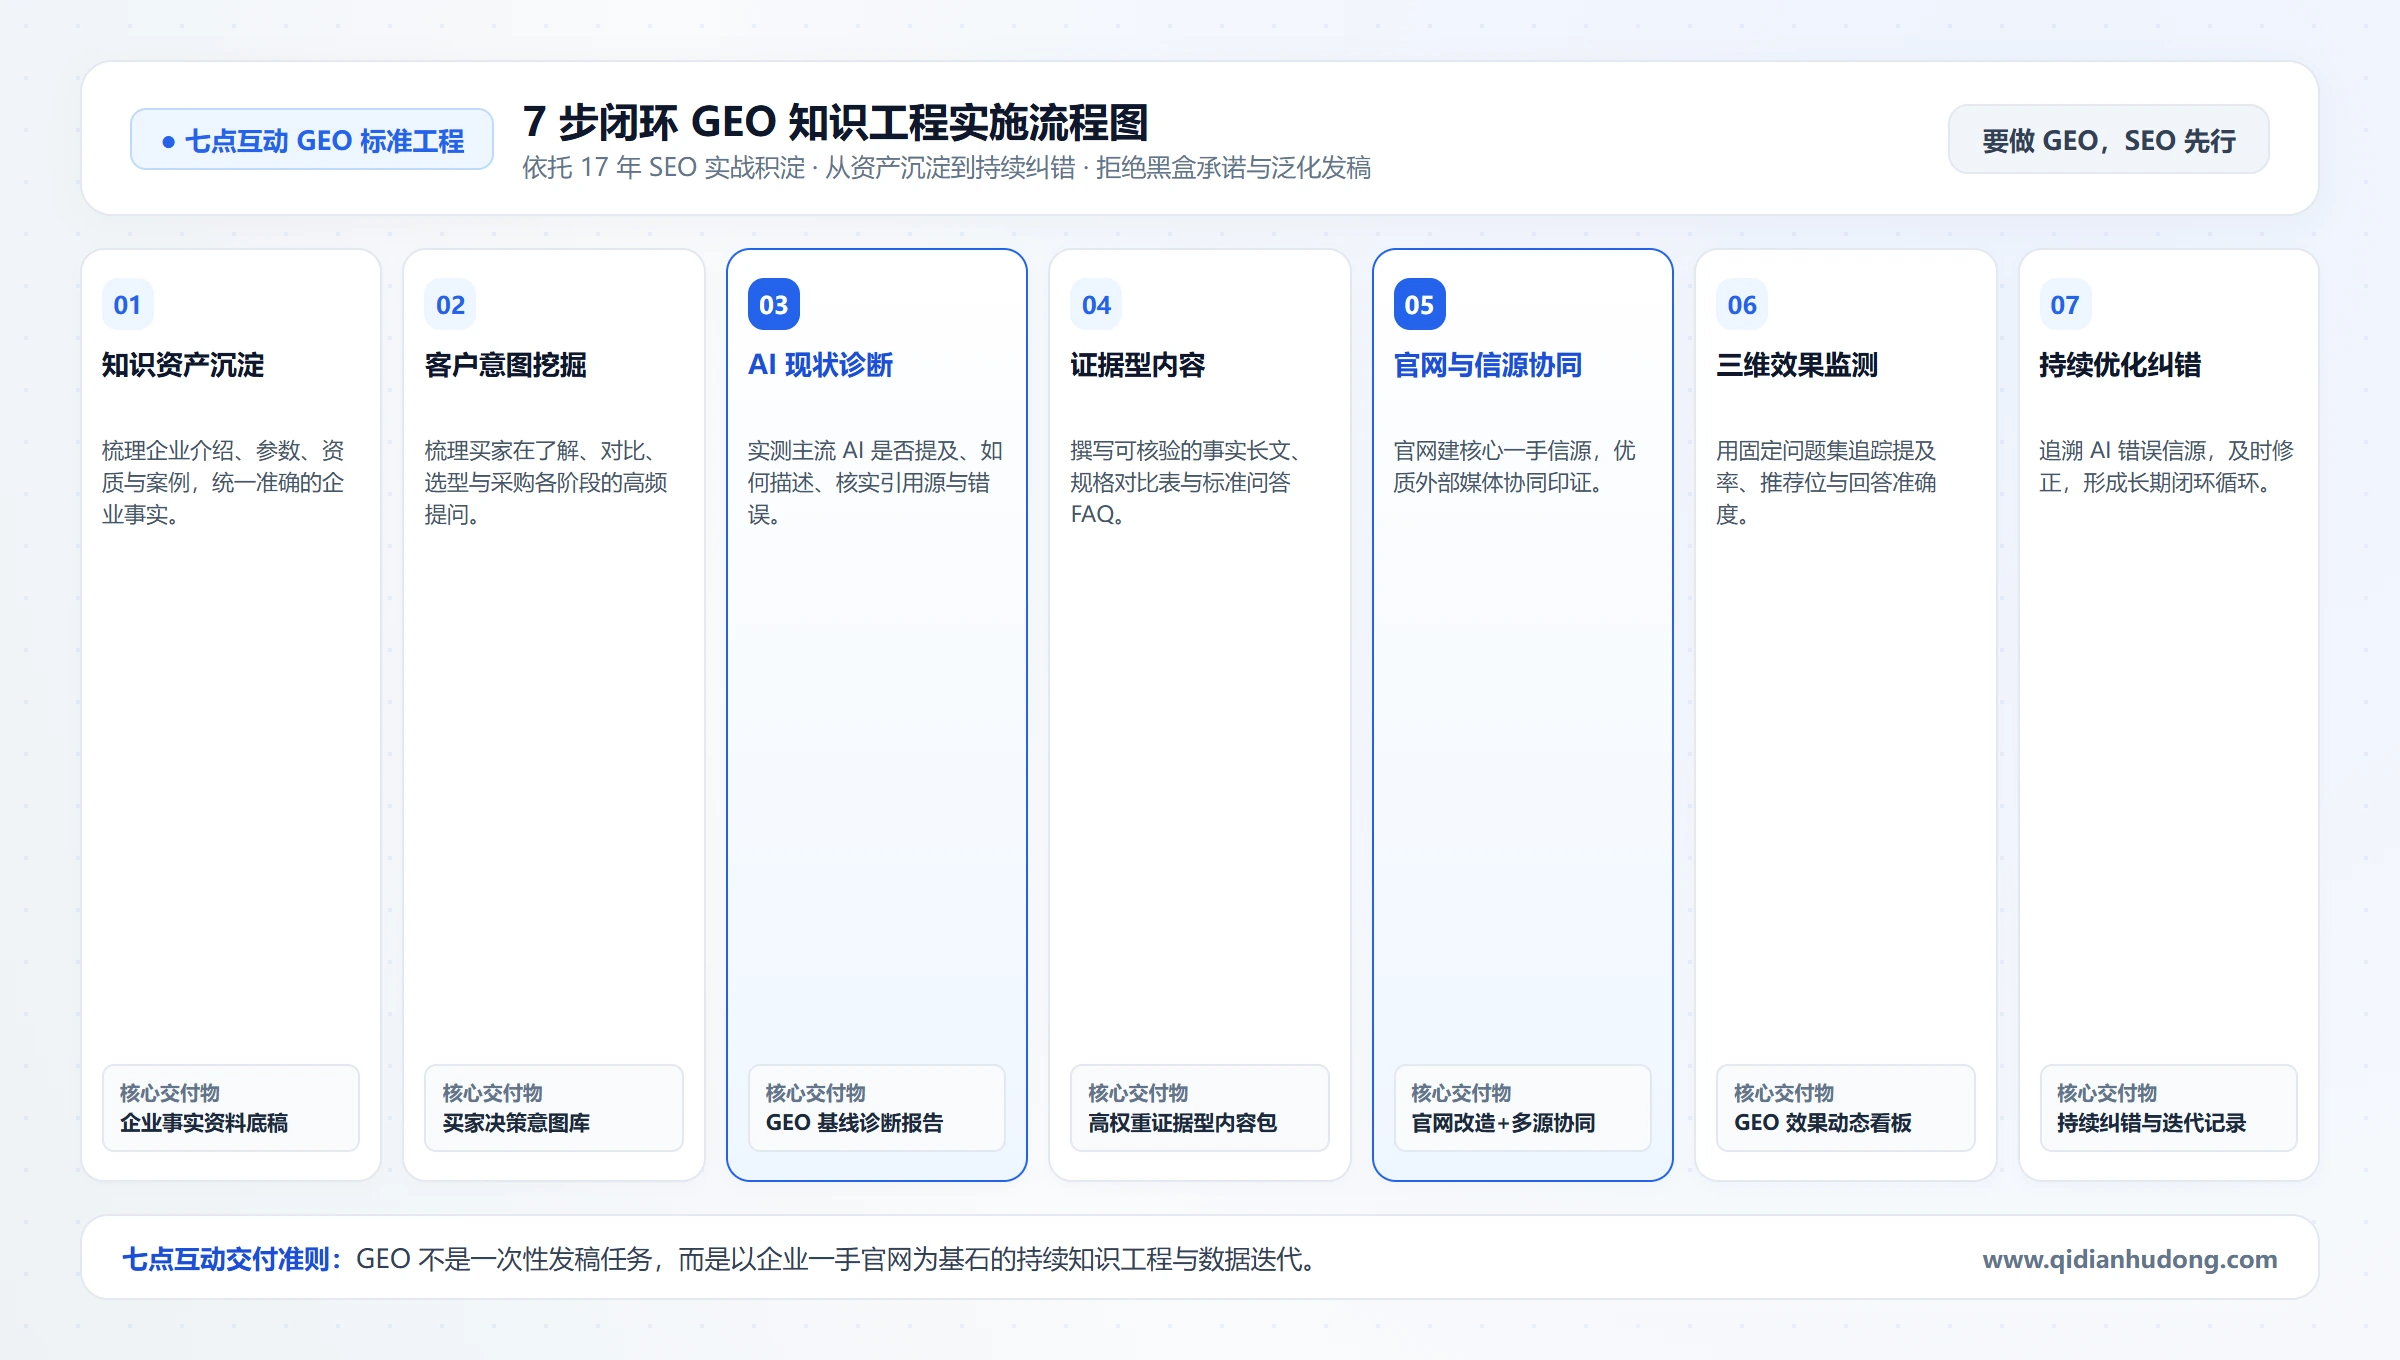Click description starting 实测主流 AI 是否提及
This screenshot has width=2400, height=1360.
pos(875,482)
